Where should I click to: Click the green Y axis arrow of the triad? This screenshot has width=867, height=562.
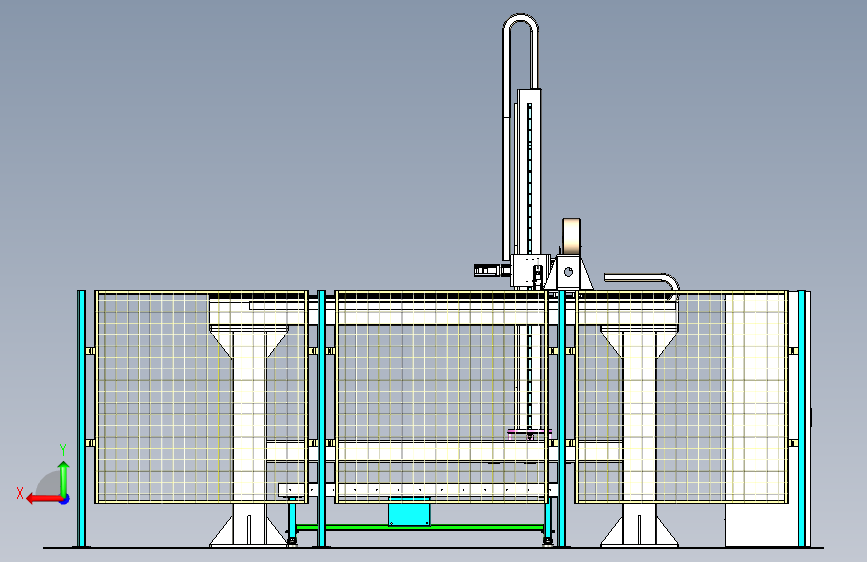(64, 479)
